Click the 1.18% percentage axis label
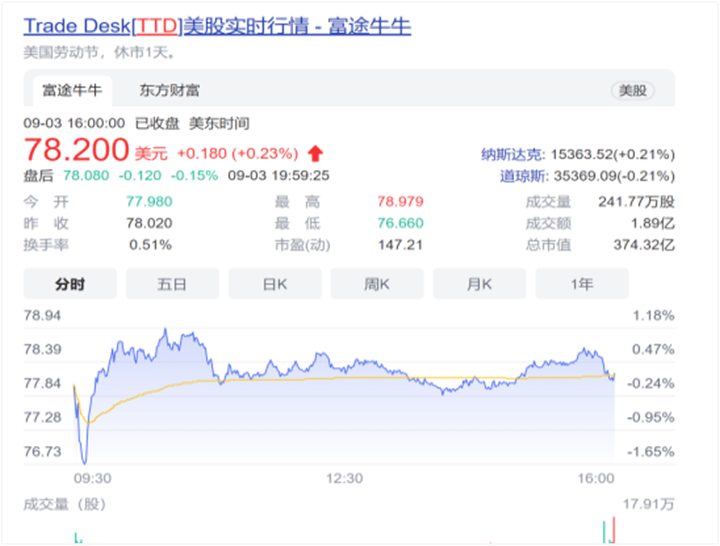Screen dimensions: 720x546 (x=653, y=315)
